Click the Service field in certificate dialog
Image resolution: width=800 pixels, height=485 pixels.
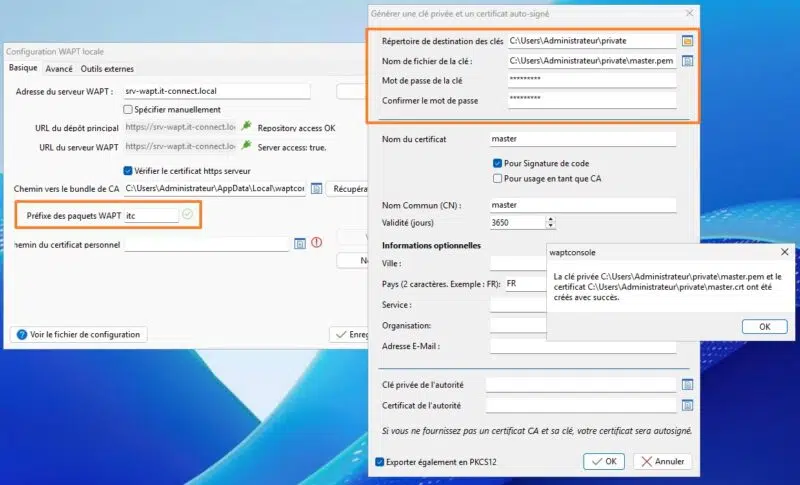point(518,305)
